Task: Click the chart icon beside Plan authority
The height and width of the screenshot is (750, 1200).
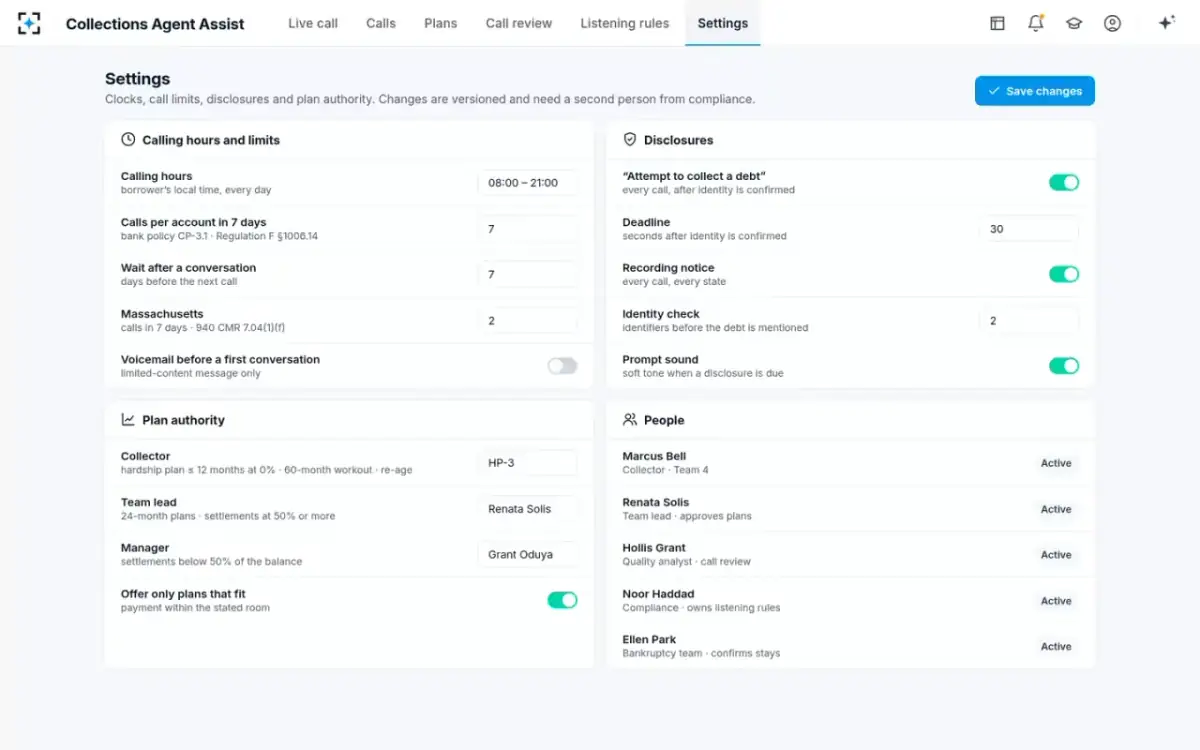Action: [128, 420]
